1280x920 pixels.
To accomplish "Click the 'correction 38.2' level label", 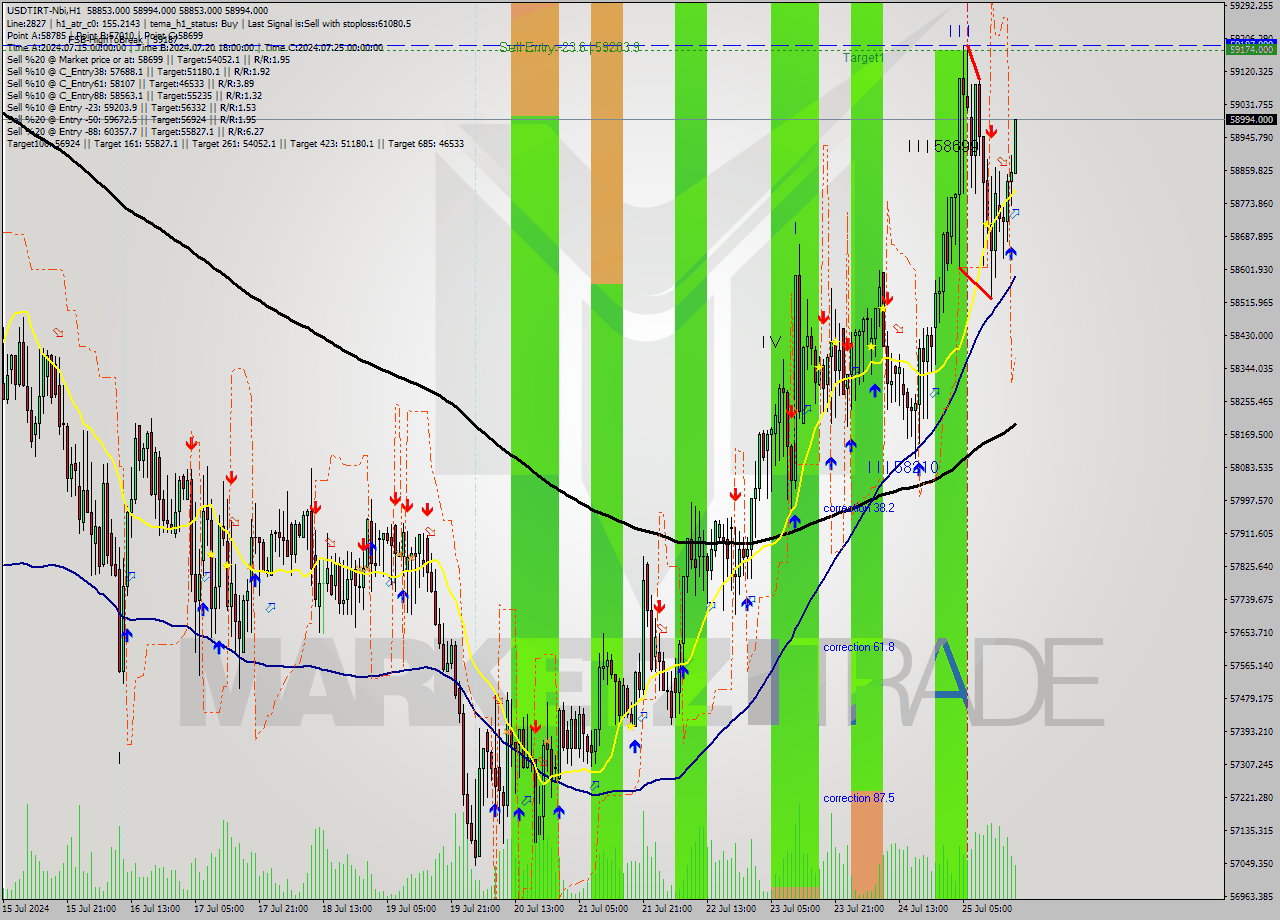I will pyautogui.click(x=858, y=508).
